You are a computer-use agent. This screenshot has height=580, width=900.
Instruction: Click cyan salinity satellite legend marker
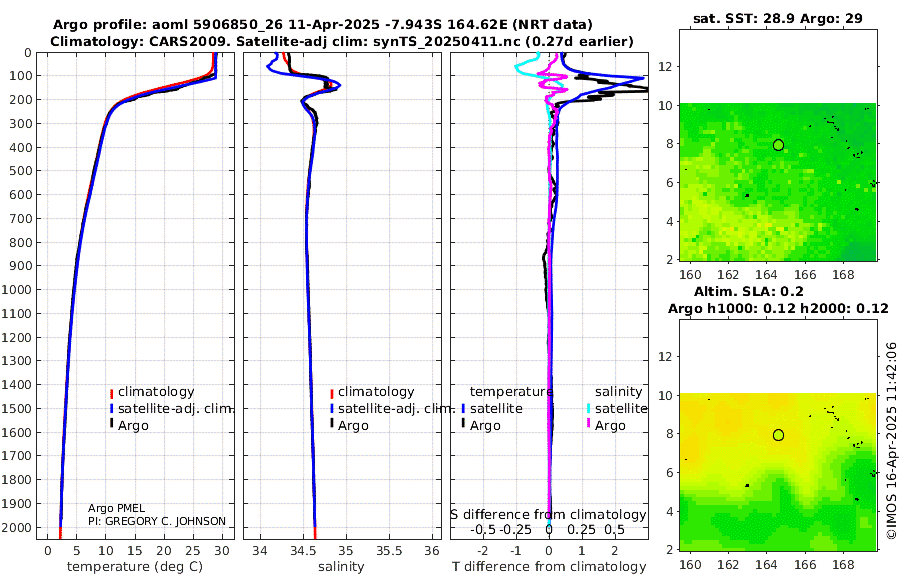pyautogui.click(x=588, y=409)
